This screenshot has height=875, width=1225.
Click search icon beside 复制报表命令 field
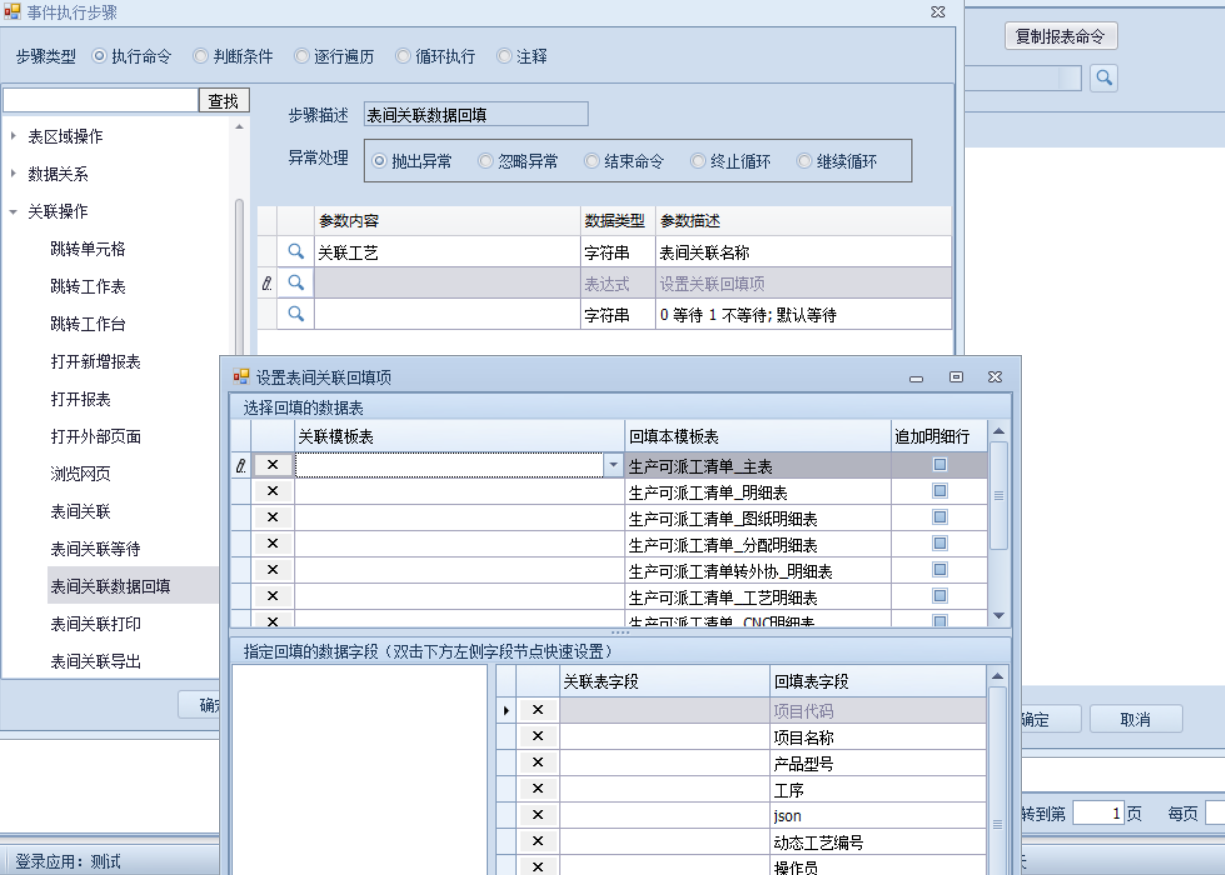(1103, 78)
